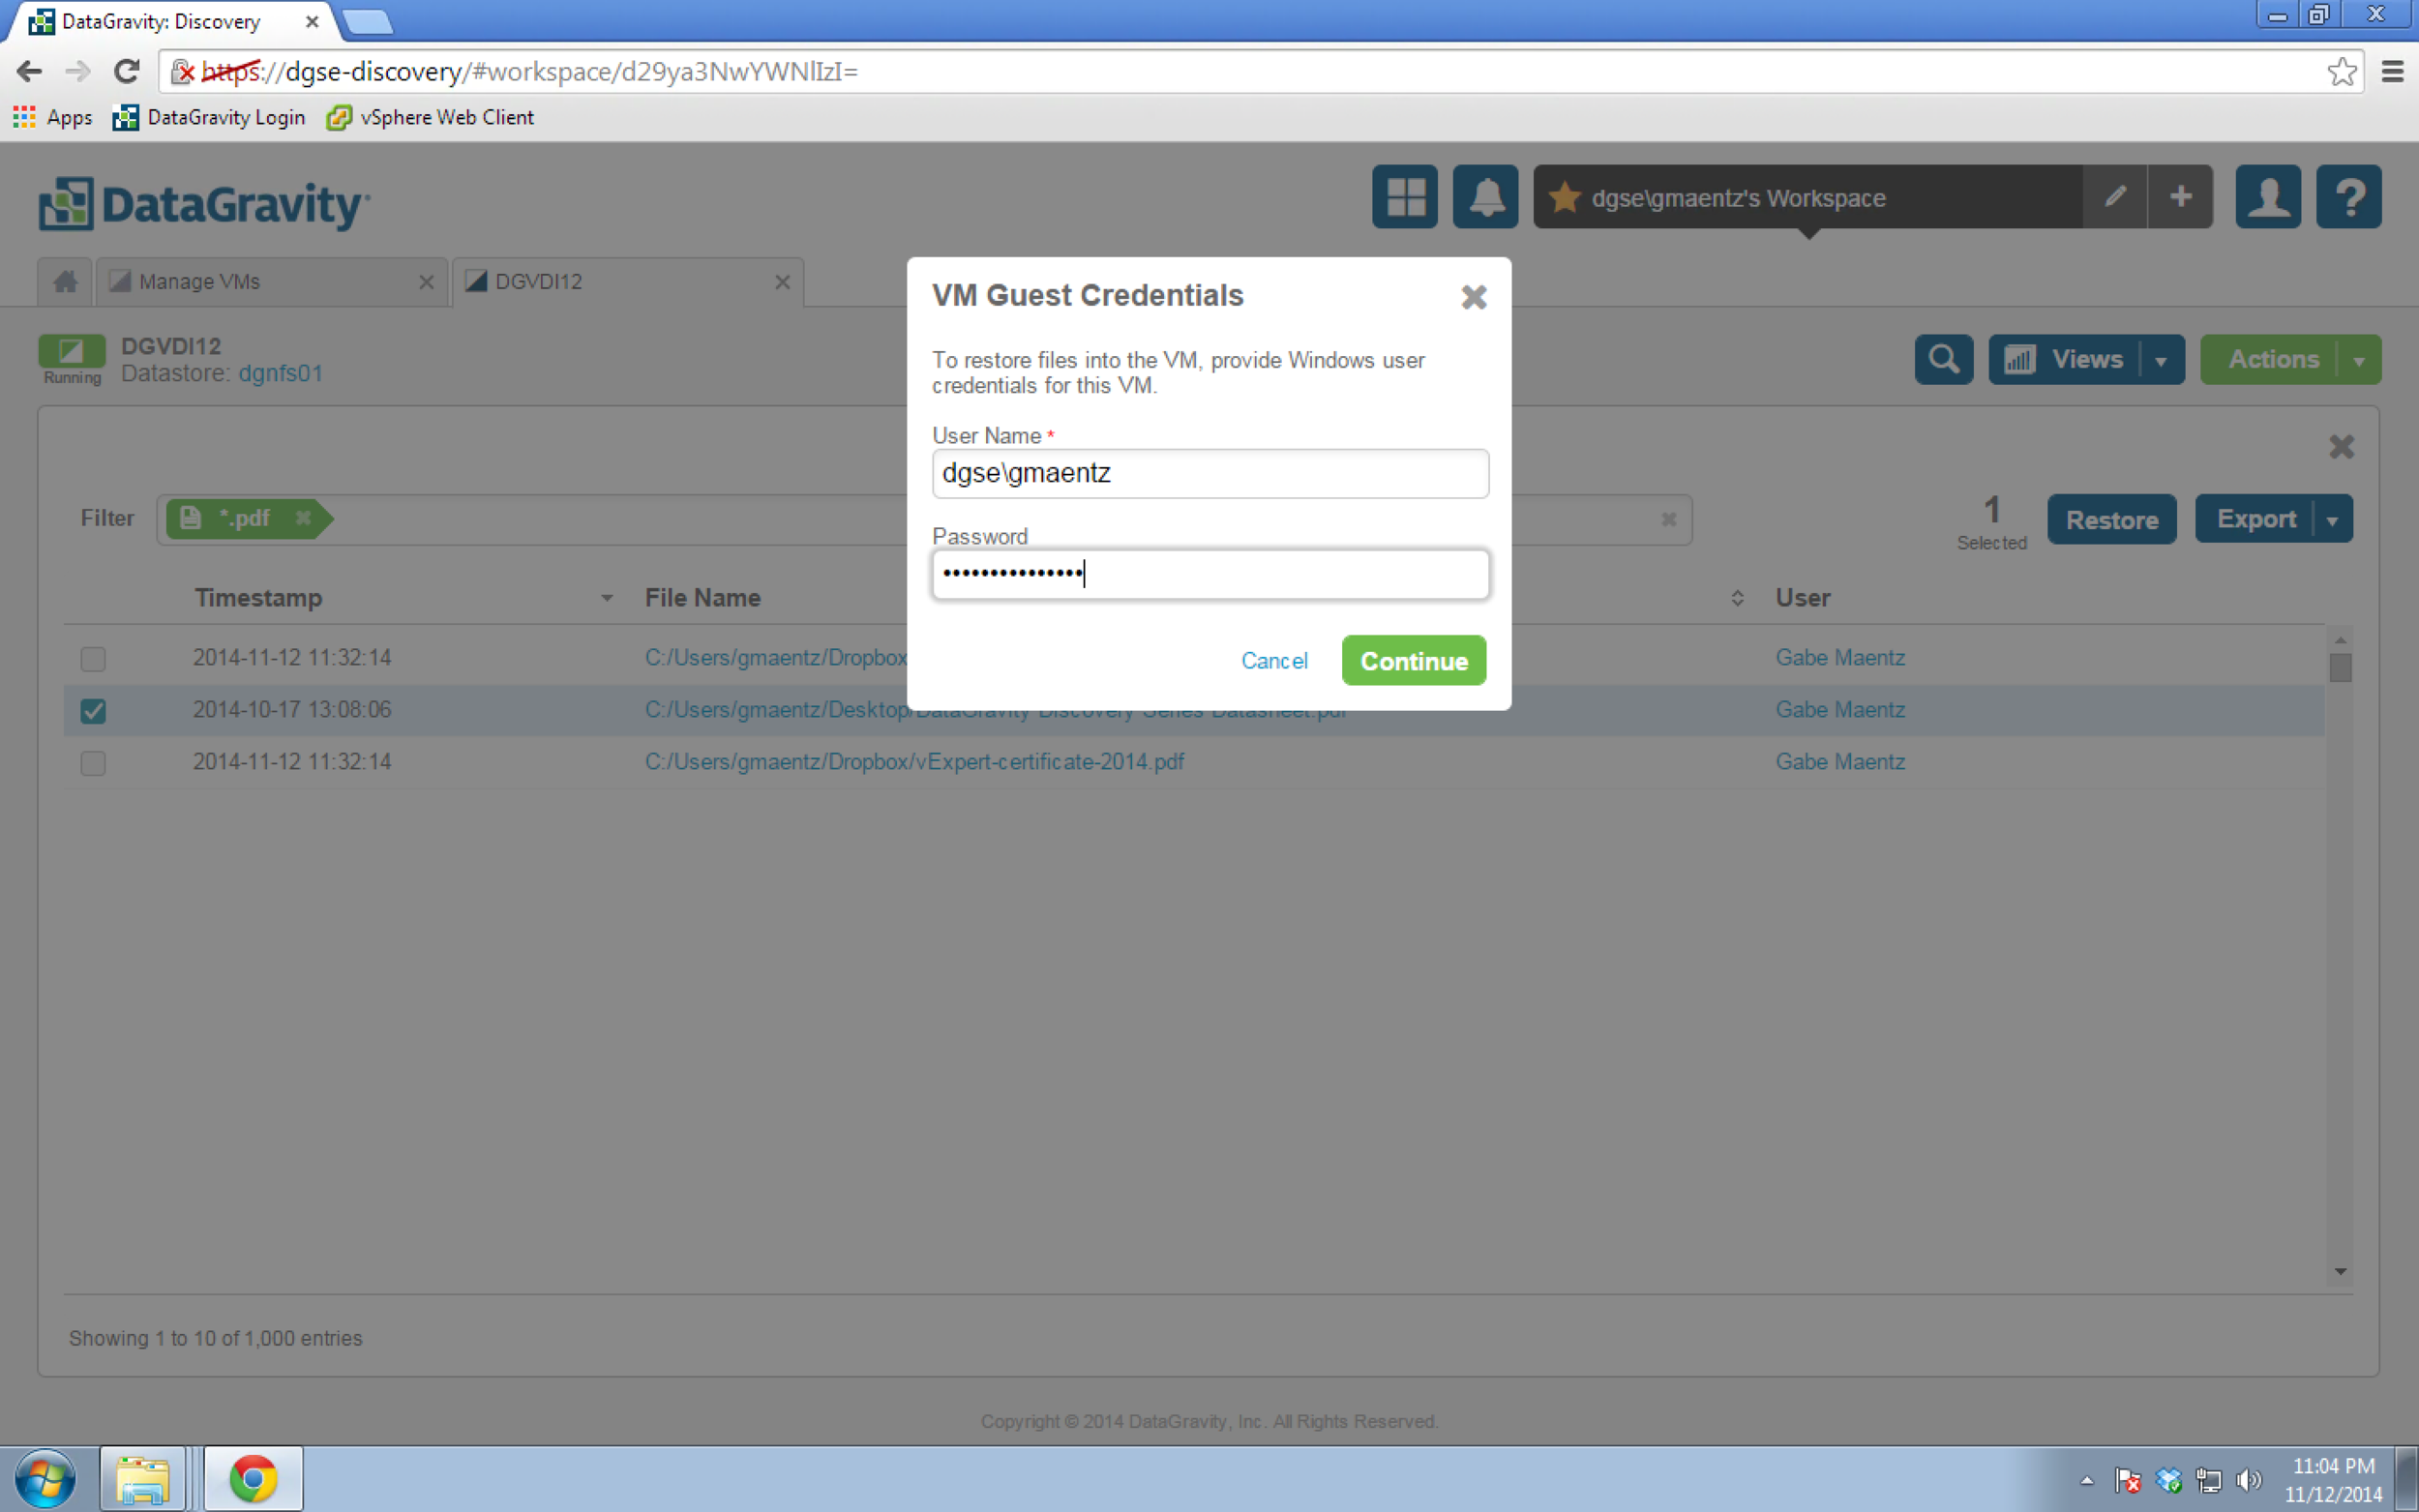This screenshot has width=2419, height=1512.
Task: Click the scrollbar up arrow
Action: coord(2340,640)
